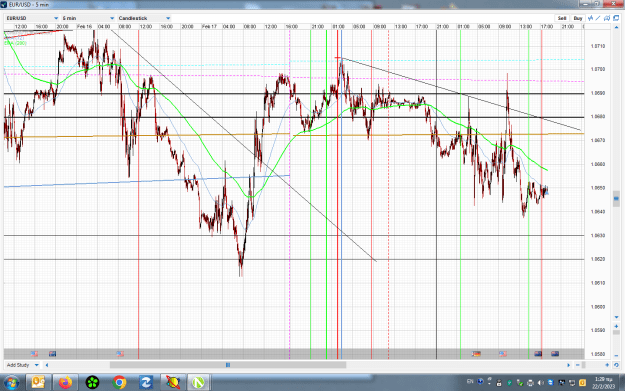Click the German flag economic event marker
625x391 pixels.
tap(476, 354)
